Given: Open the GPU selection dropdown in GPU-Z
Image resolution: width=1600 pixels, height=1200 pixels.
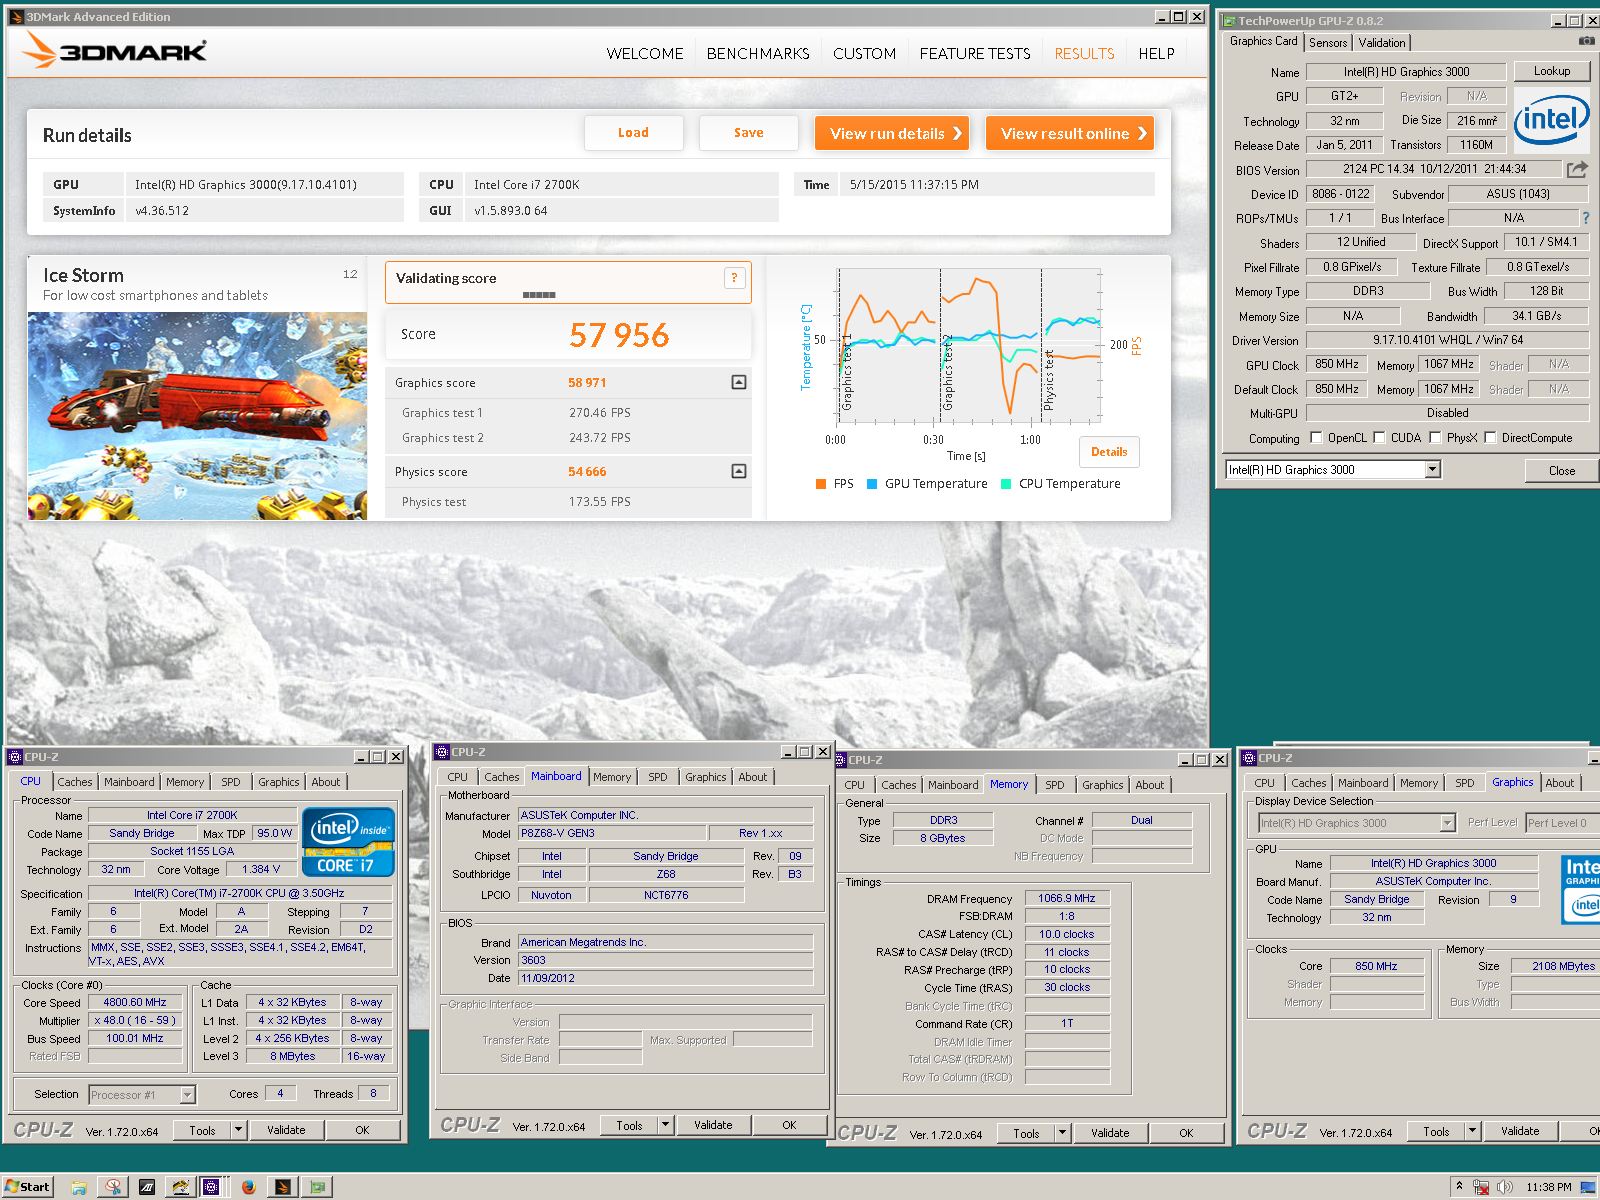Looking at the screenshot, I should pos(1432,469).
